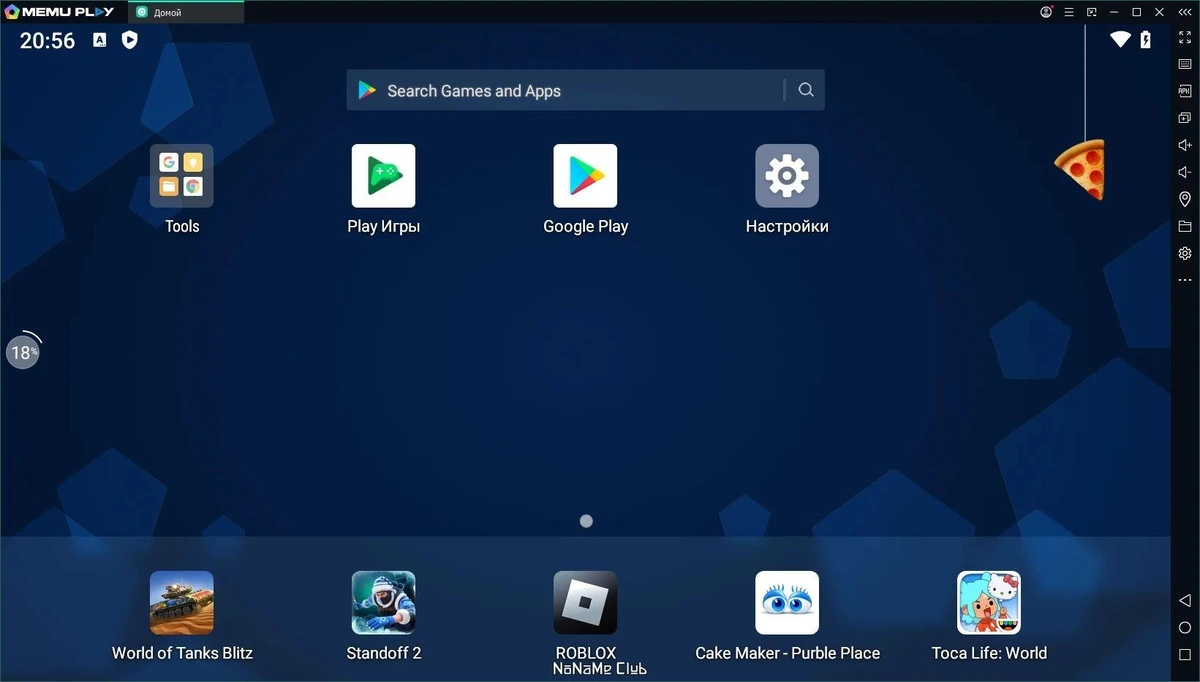The height and width of the screenshot is (682, 1200).
Task: Open the MEmu account profile icon
Action: [x=1046, y=12]
